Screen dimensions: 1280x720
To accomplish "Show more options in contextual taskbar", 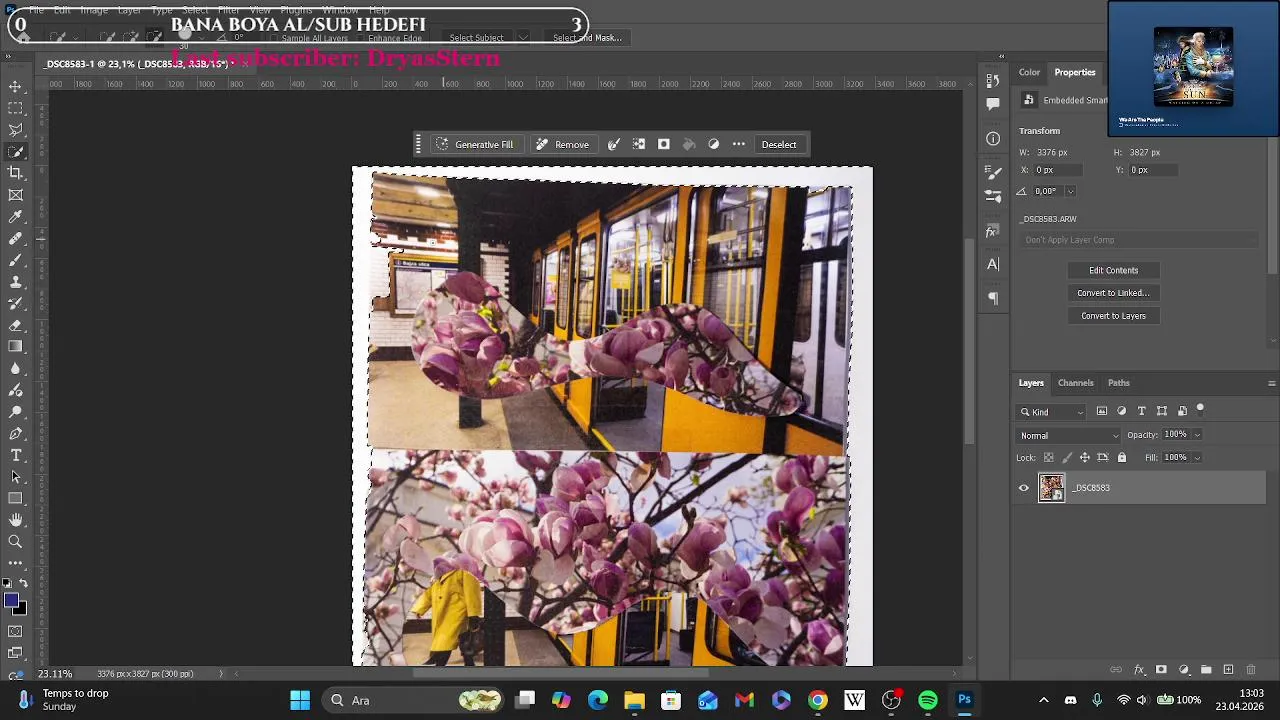I will (739, 144).
